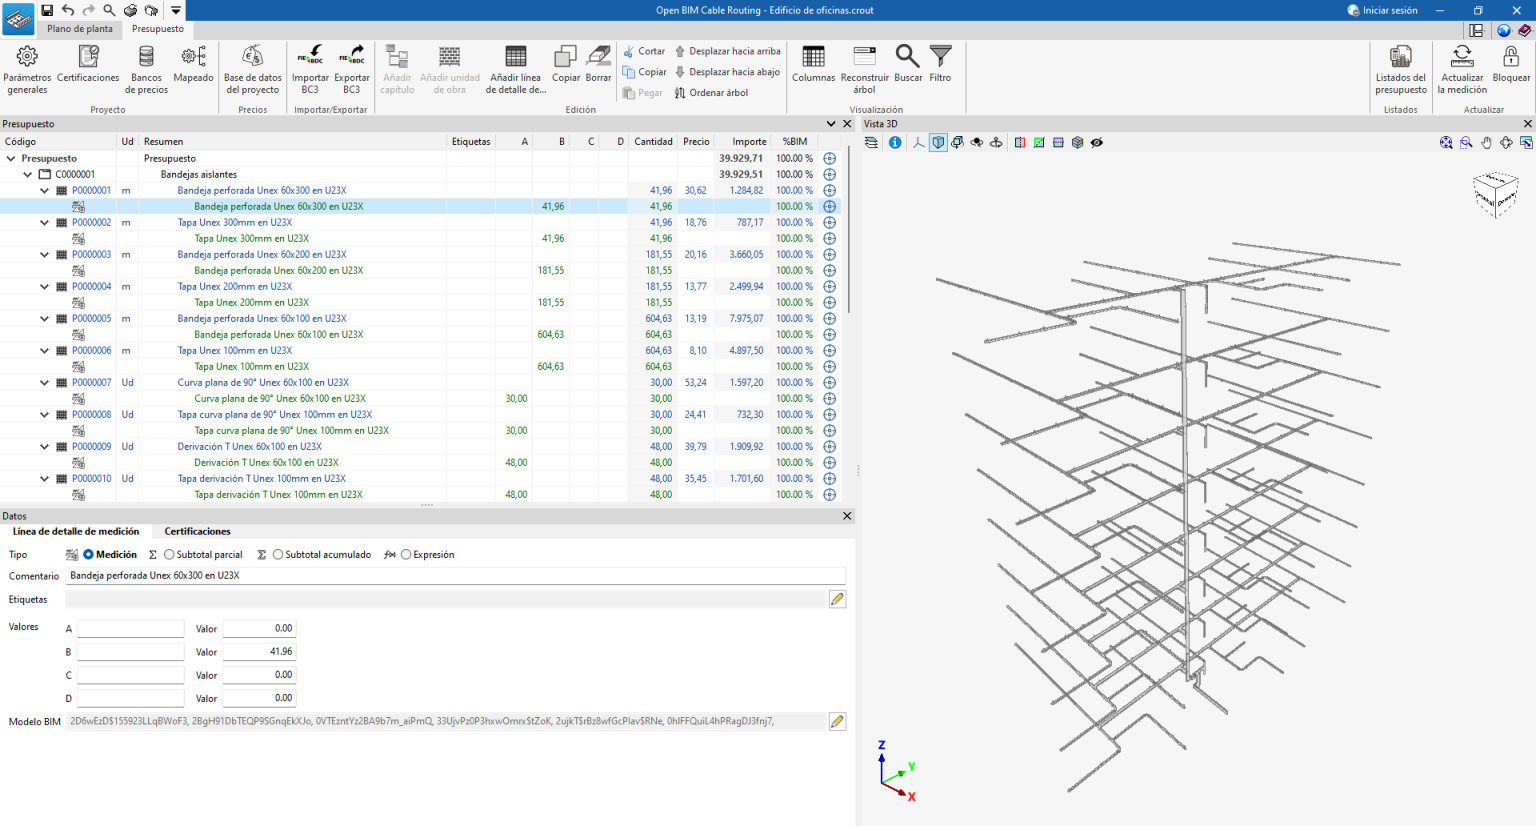Click Ordenar árbol
This screenshot has width=1536, height=826.
coord(711,93)
